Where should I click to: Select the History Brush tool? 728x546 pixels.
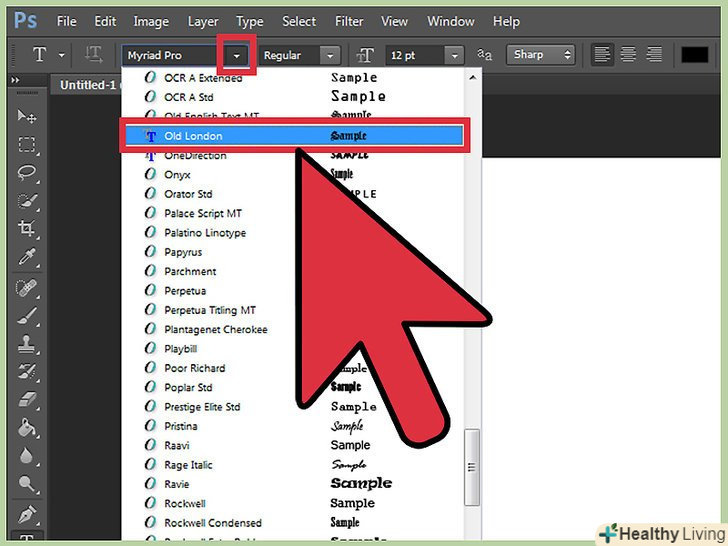tap(26, 372)
